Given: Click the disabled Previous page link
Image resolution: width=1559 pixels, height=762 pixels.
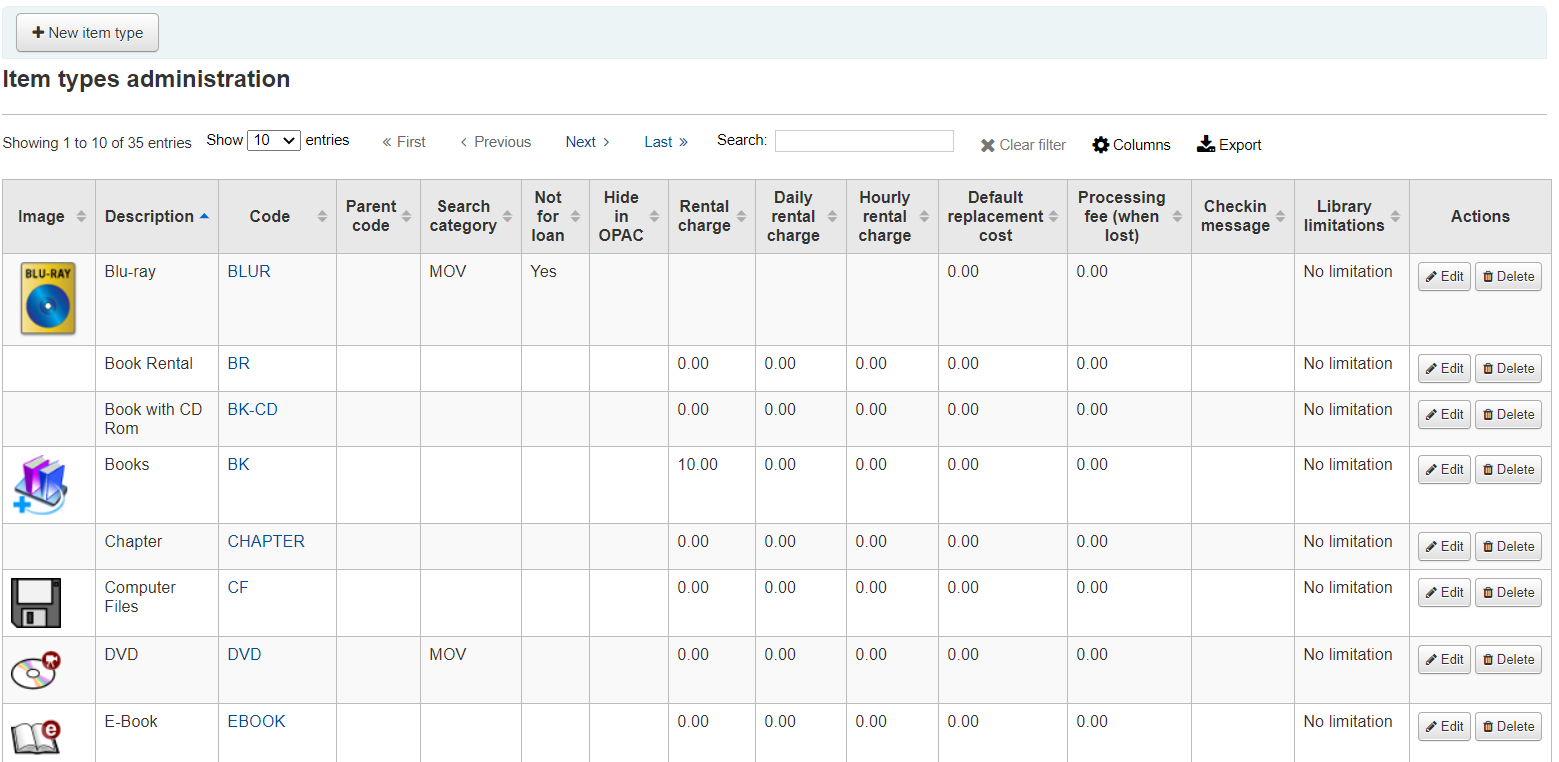Looking at the screenshot, I should (495, 142).
